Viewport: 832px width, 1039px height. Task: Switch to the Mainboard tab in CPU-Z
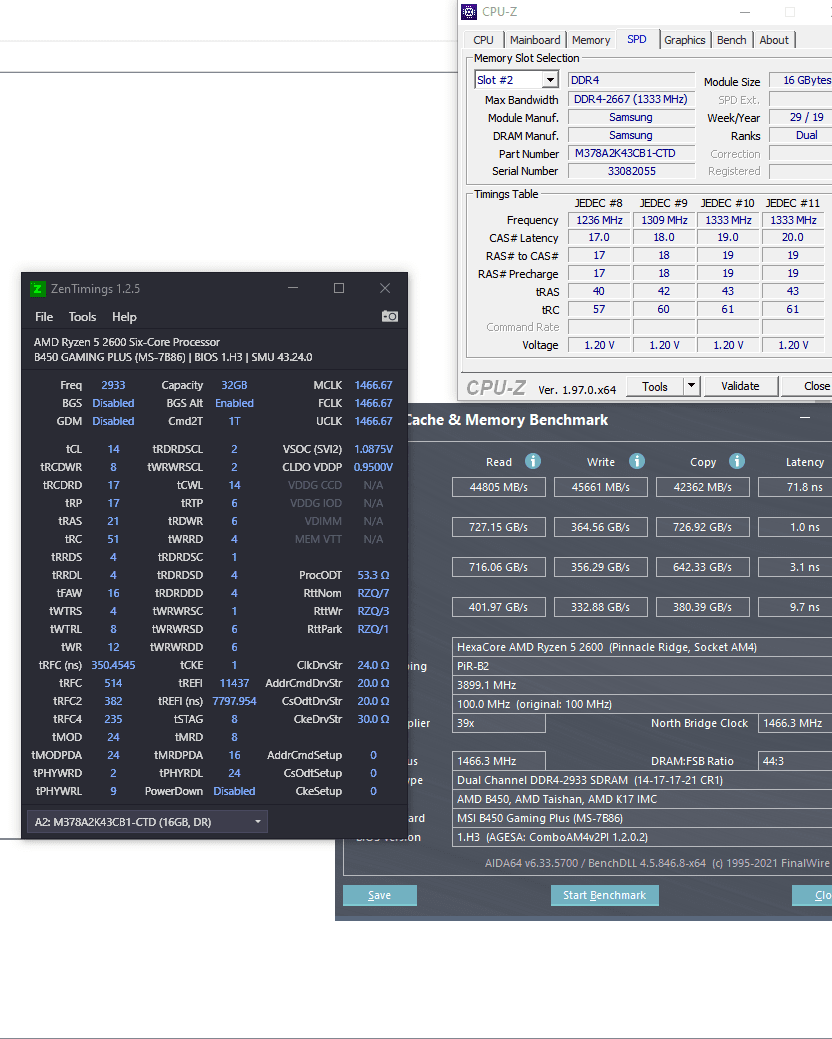(535, 40)
